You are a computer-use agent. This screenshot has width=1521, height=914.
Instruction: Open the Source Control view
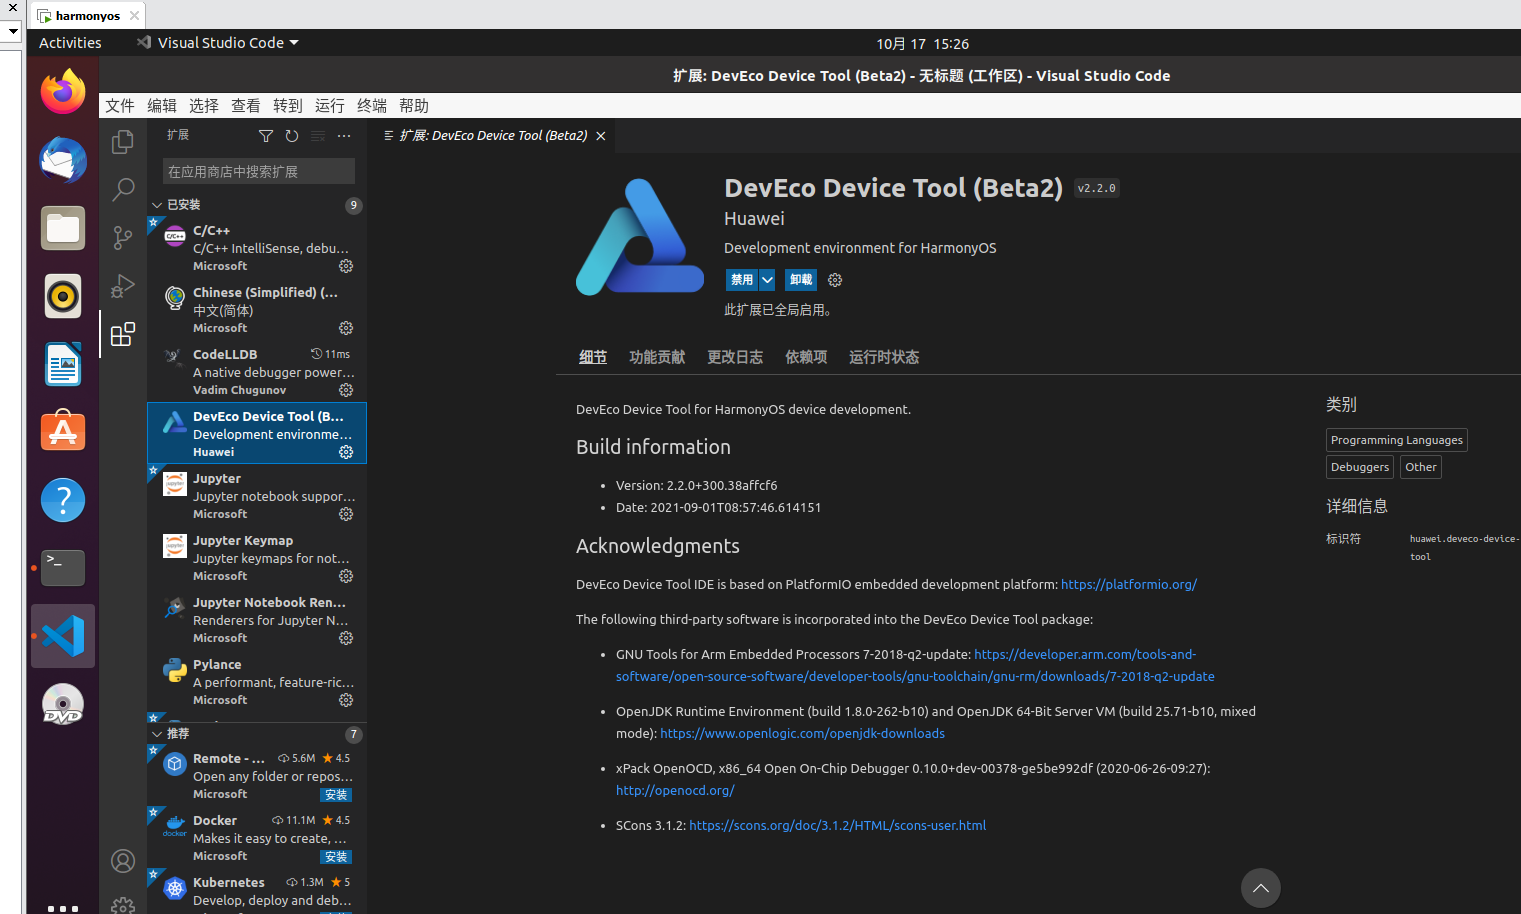click(123, 237)
